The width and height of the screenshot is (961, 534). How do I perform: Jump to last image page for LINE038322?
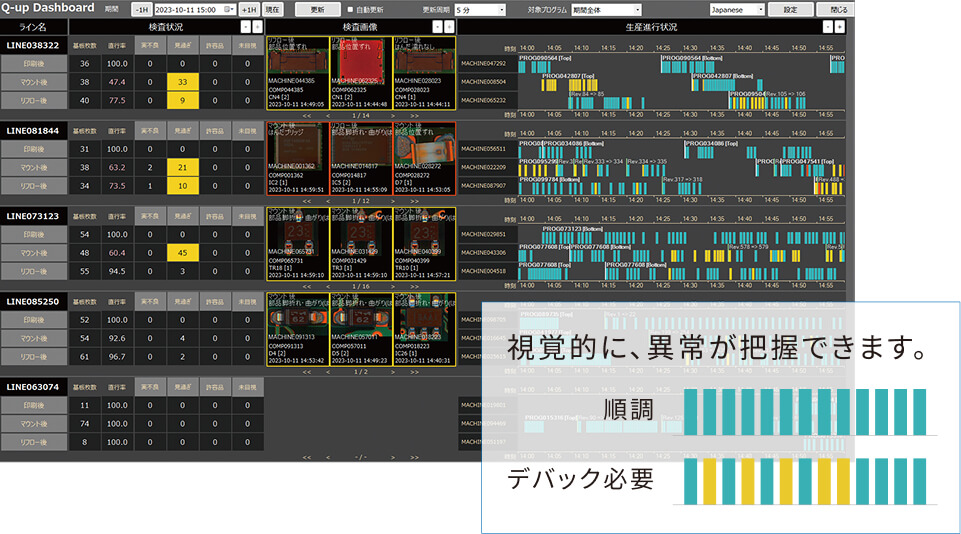(414, 115)
